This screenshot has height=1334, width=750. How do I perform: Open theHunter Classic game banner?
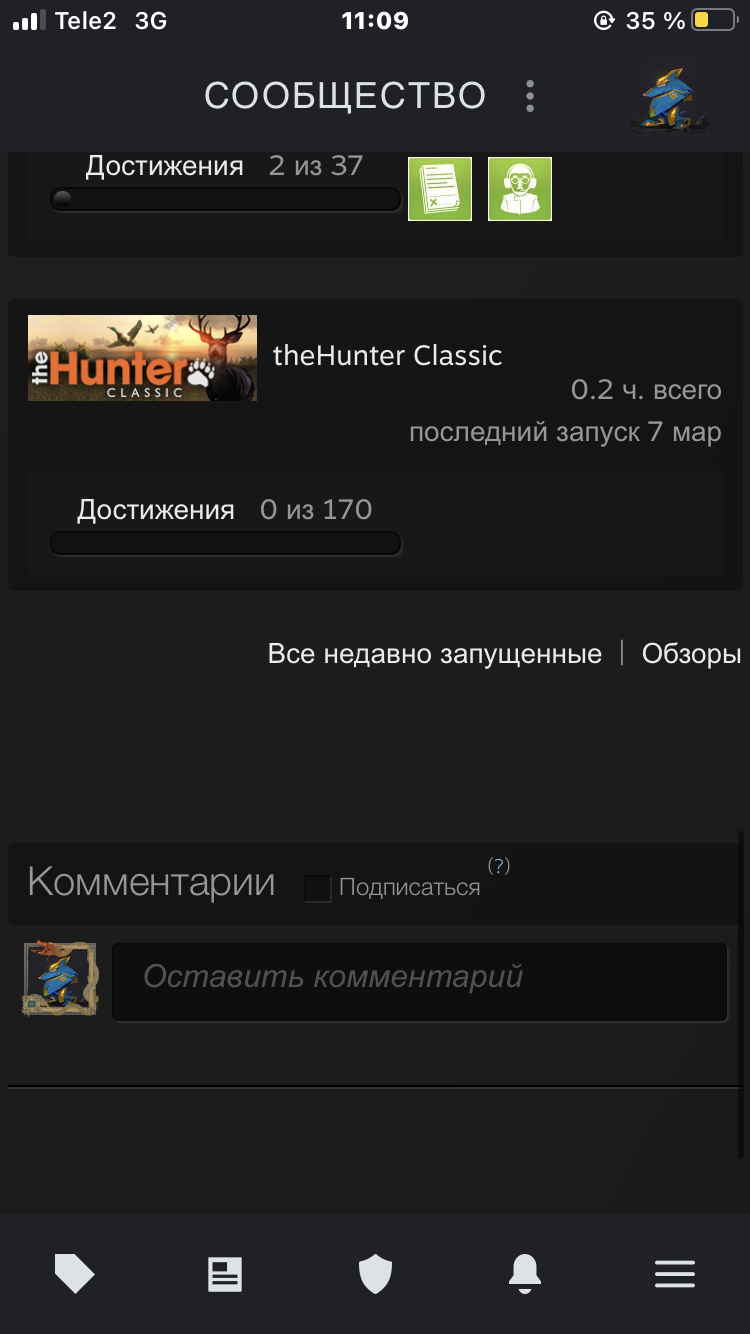pyautogui.click(x=142, y=358)
